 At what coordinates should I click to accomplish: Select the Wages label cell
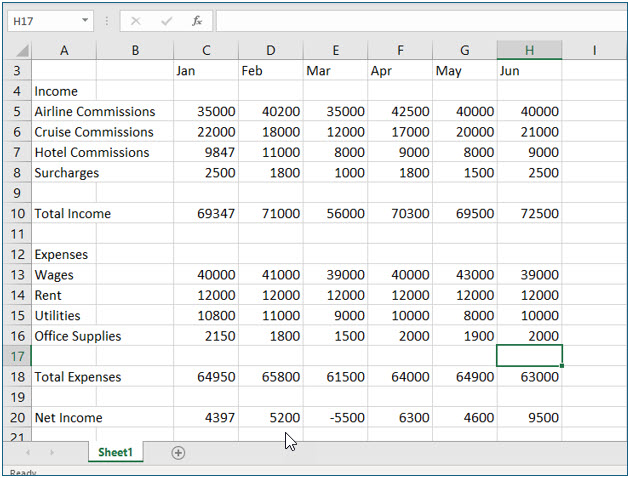tap(64, 274)
